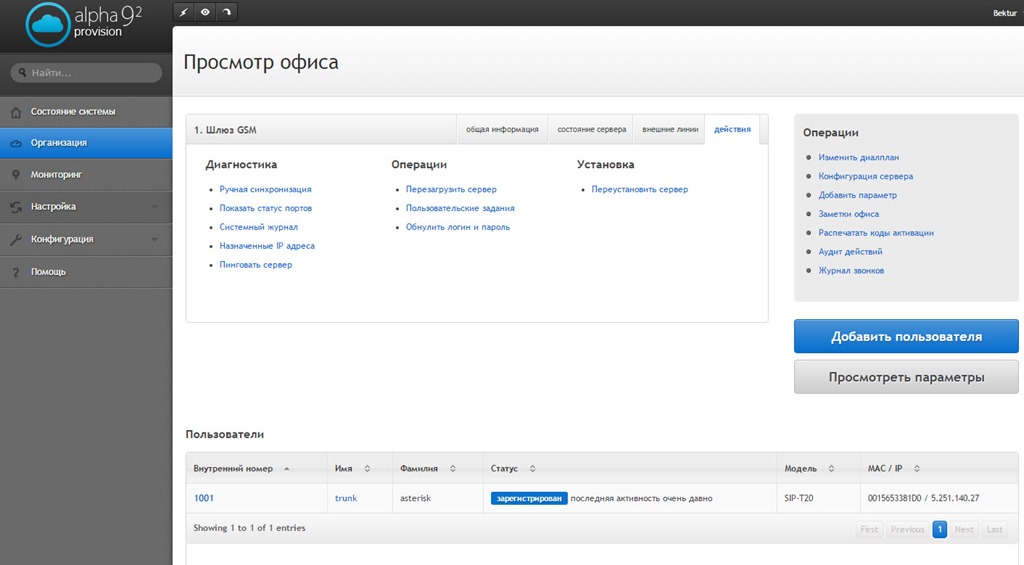Click MAC 001565338100 / 5.251.140.27 cell
1024x565 pixels.
tap(923, 498)
